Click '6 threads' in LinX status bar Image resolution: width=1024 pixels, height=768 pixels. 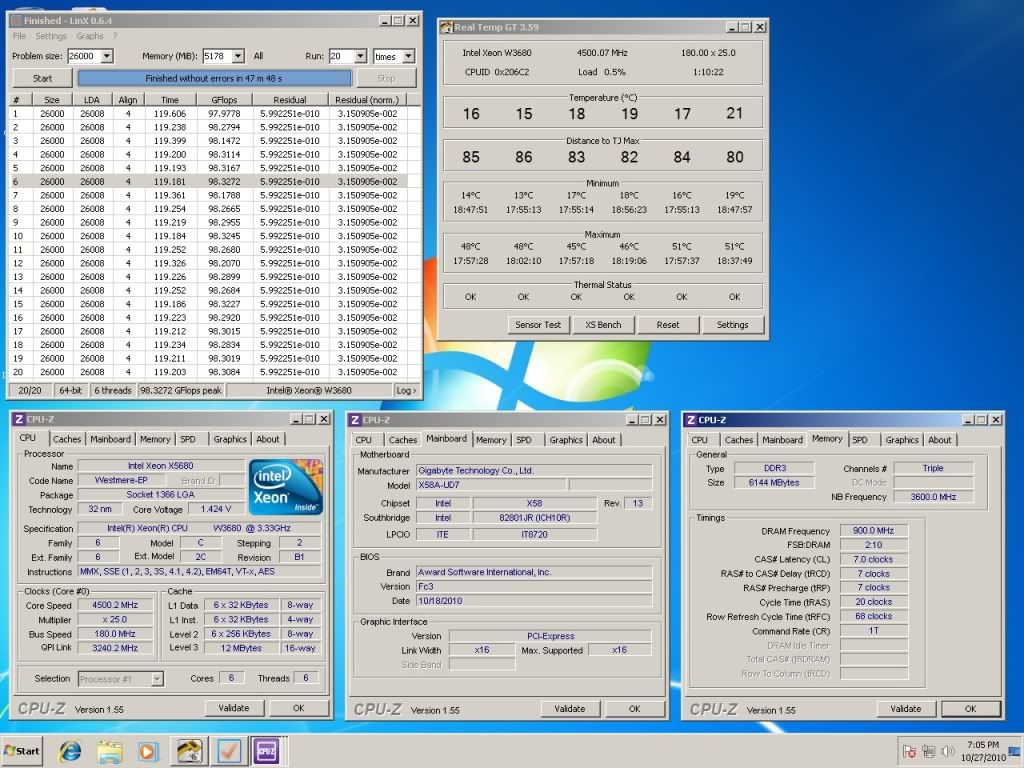point(112,391)
